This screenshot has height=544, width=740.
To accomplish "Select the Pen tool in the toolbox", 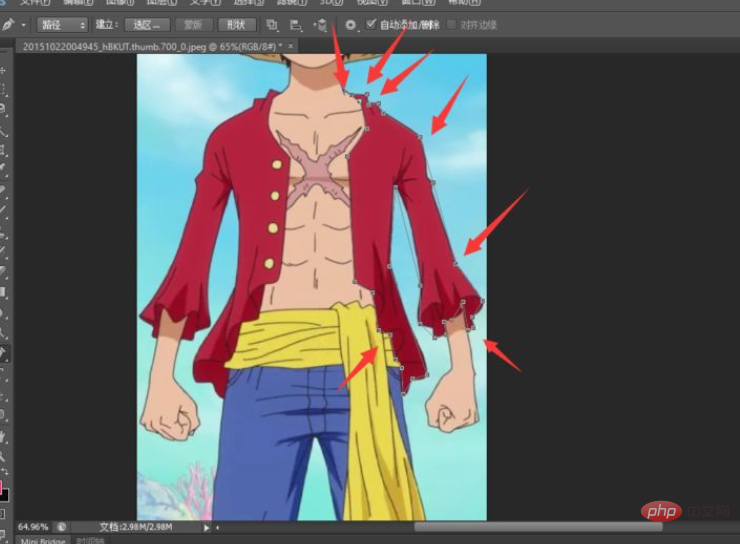I will point(3,352).
